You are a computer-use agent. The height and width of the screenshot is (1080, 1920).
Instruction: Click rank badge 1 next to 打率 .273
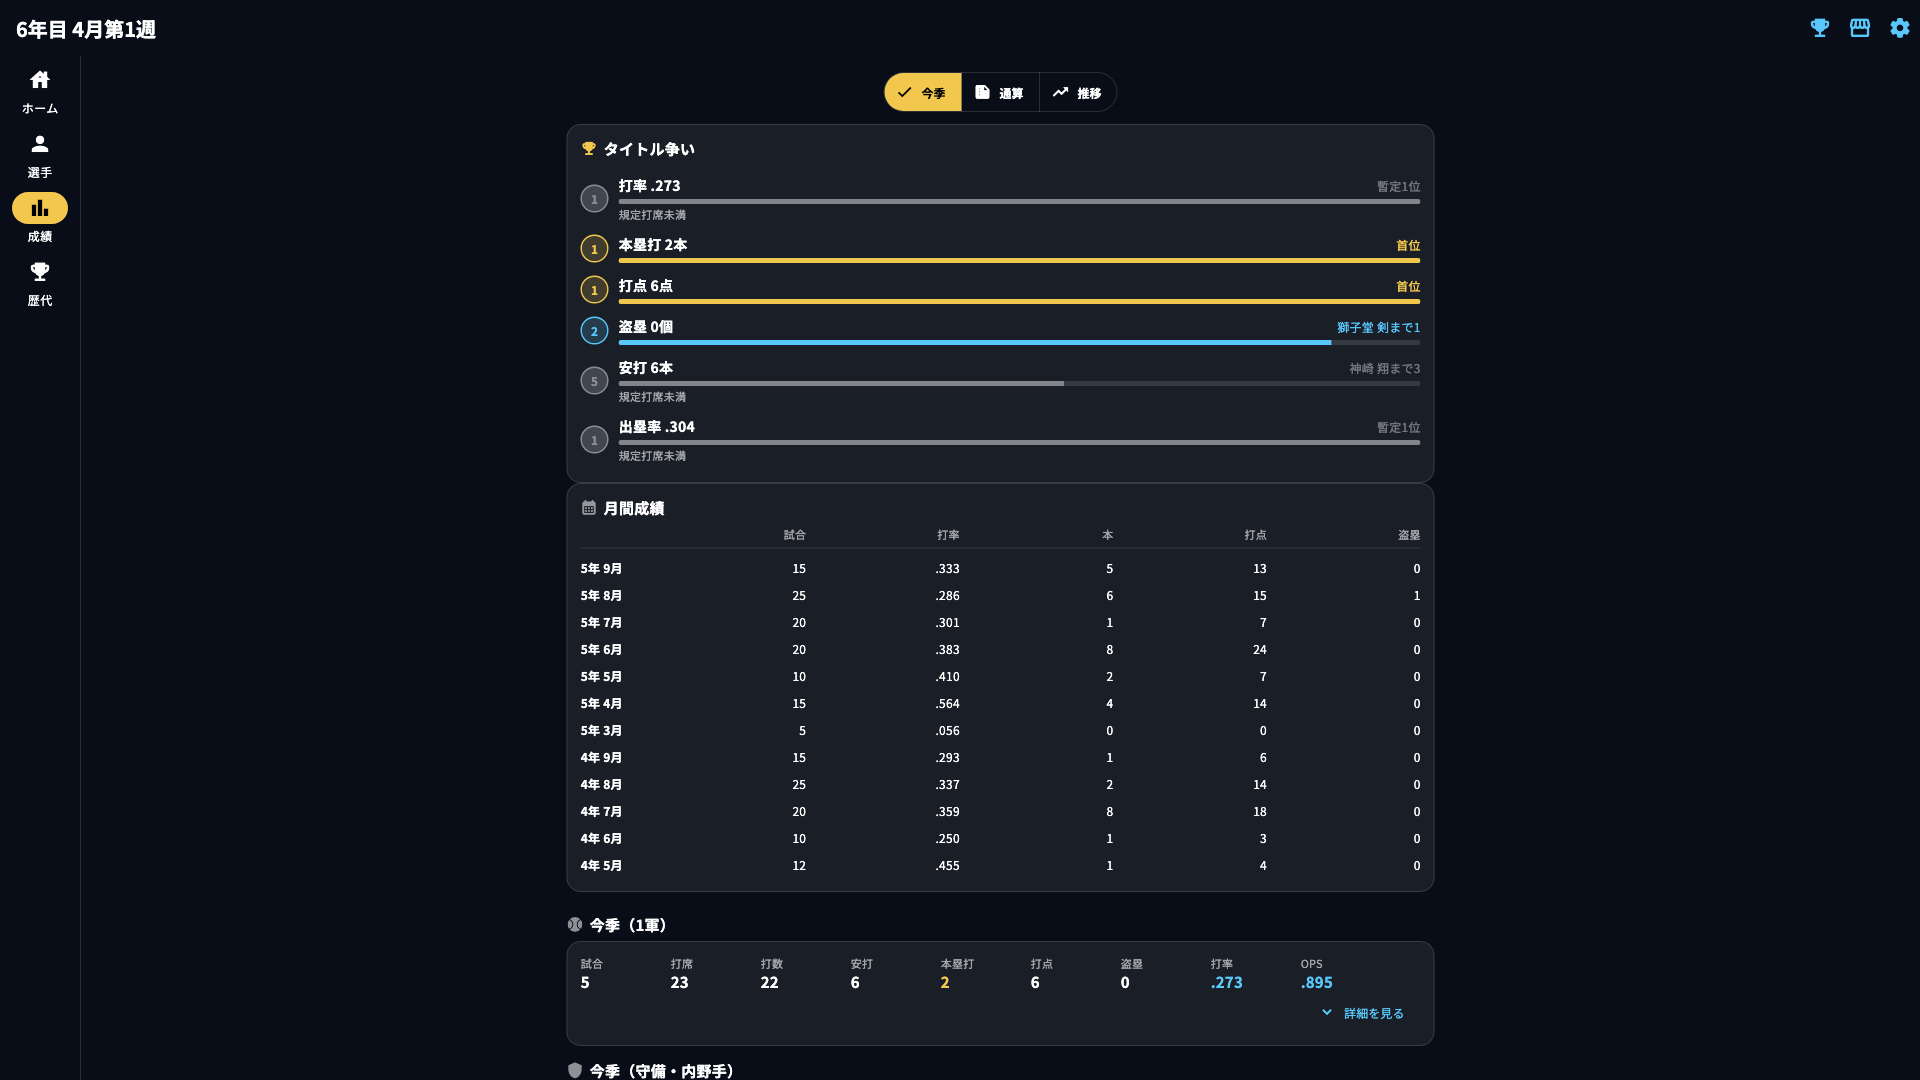[x=594, y=199]
